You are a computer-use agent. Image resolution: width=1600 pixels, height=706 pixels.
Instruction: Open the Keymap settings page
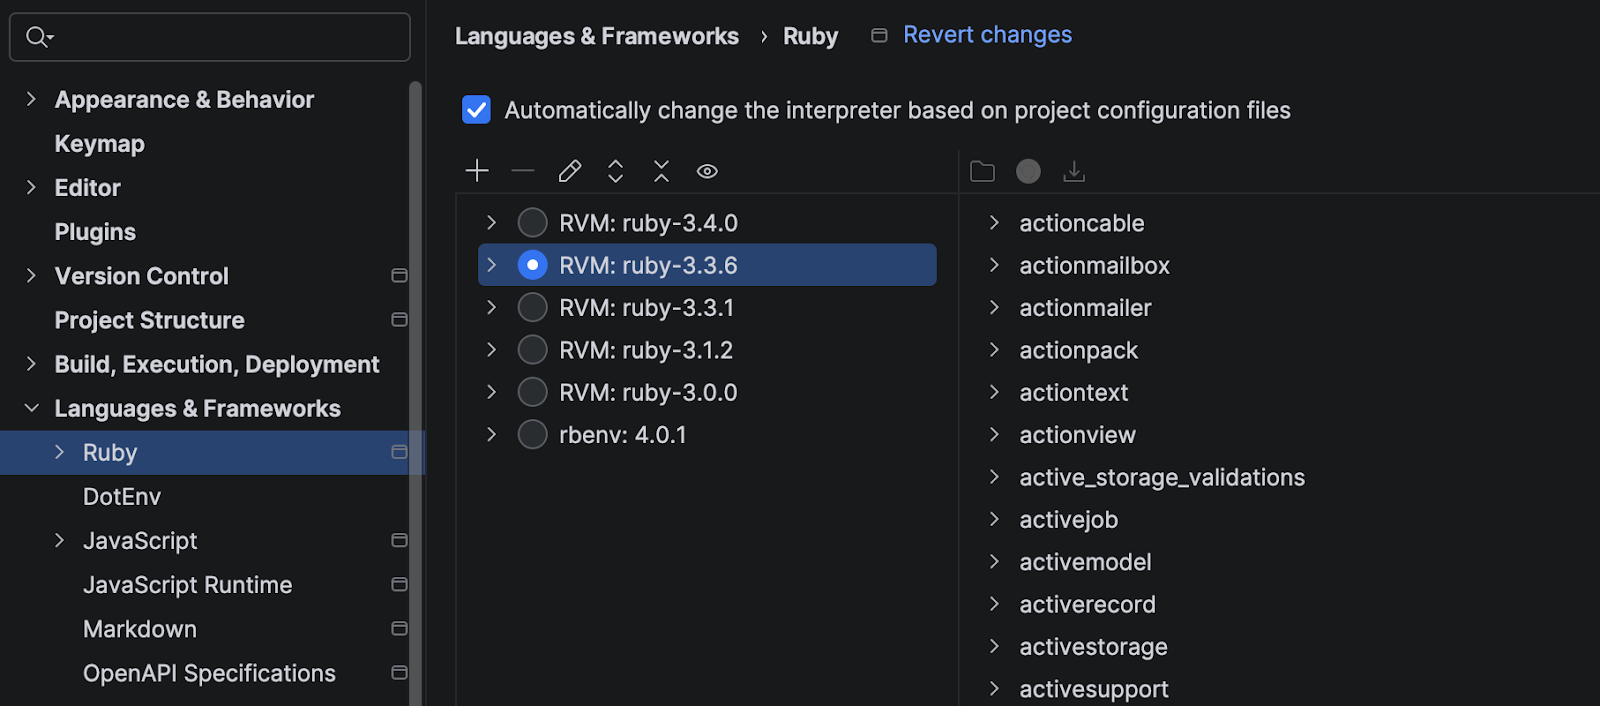(x=99, y=144)
